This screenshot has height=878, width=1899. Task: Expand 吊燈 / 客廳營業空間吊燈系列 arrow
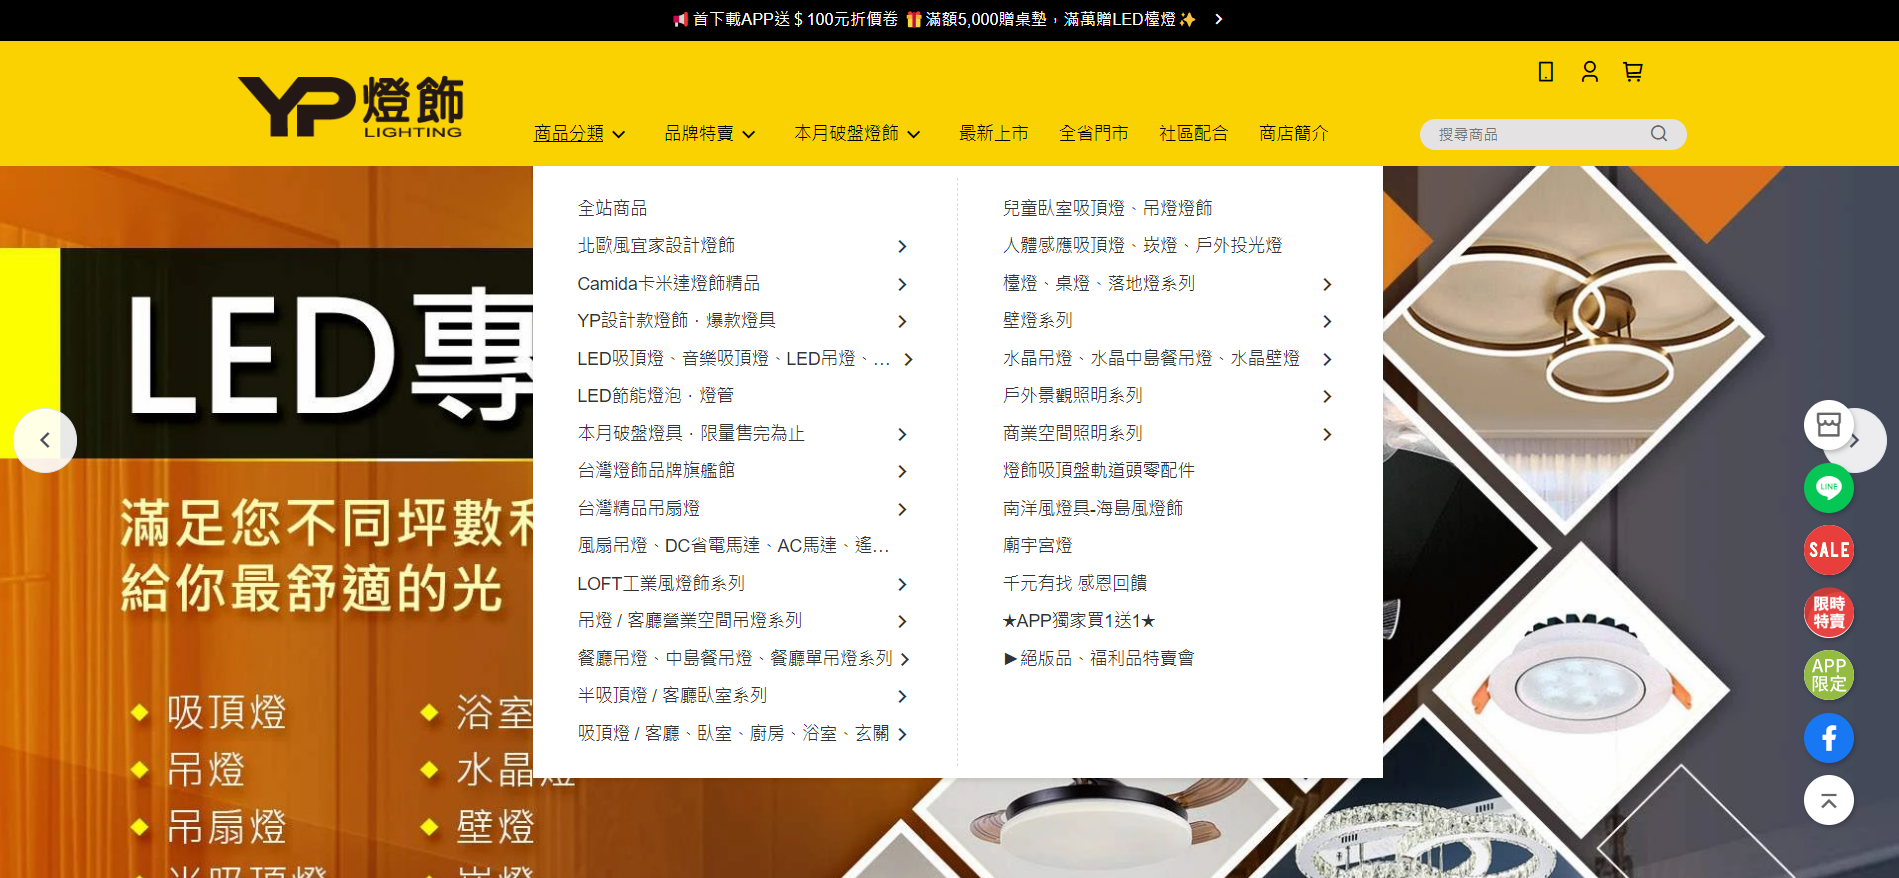(x=902, y=621)
